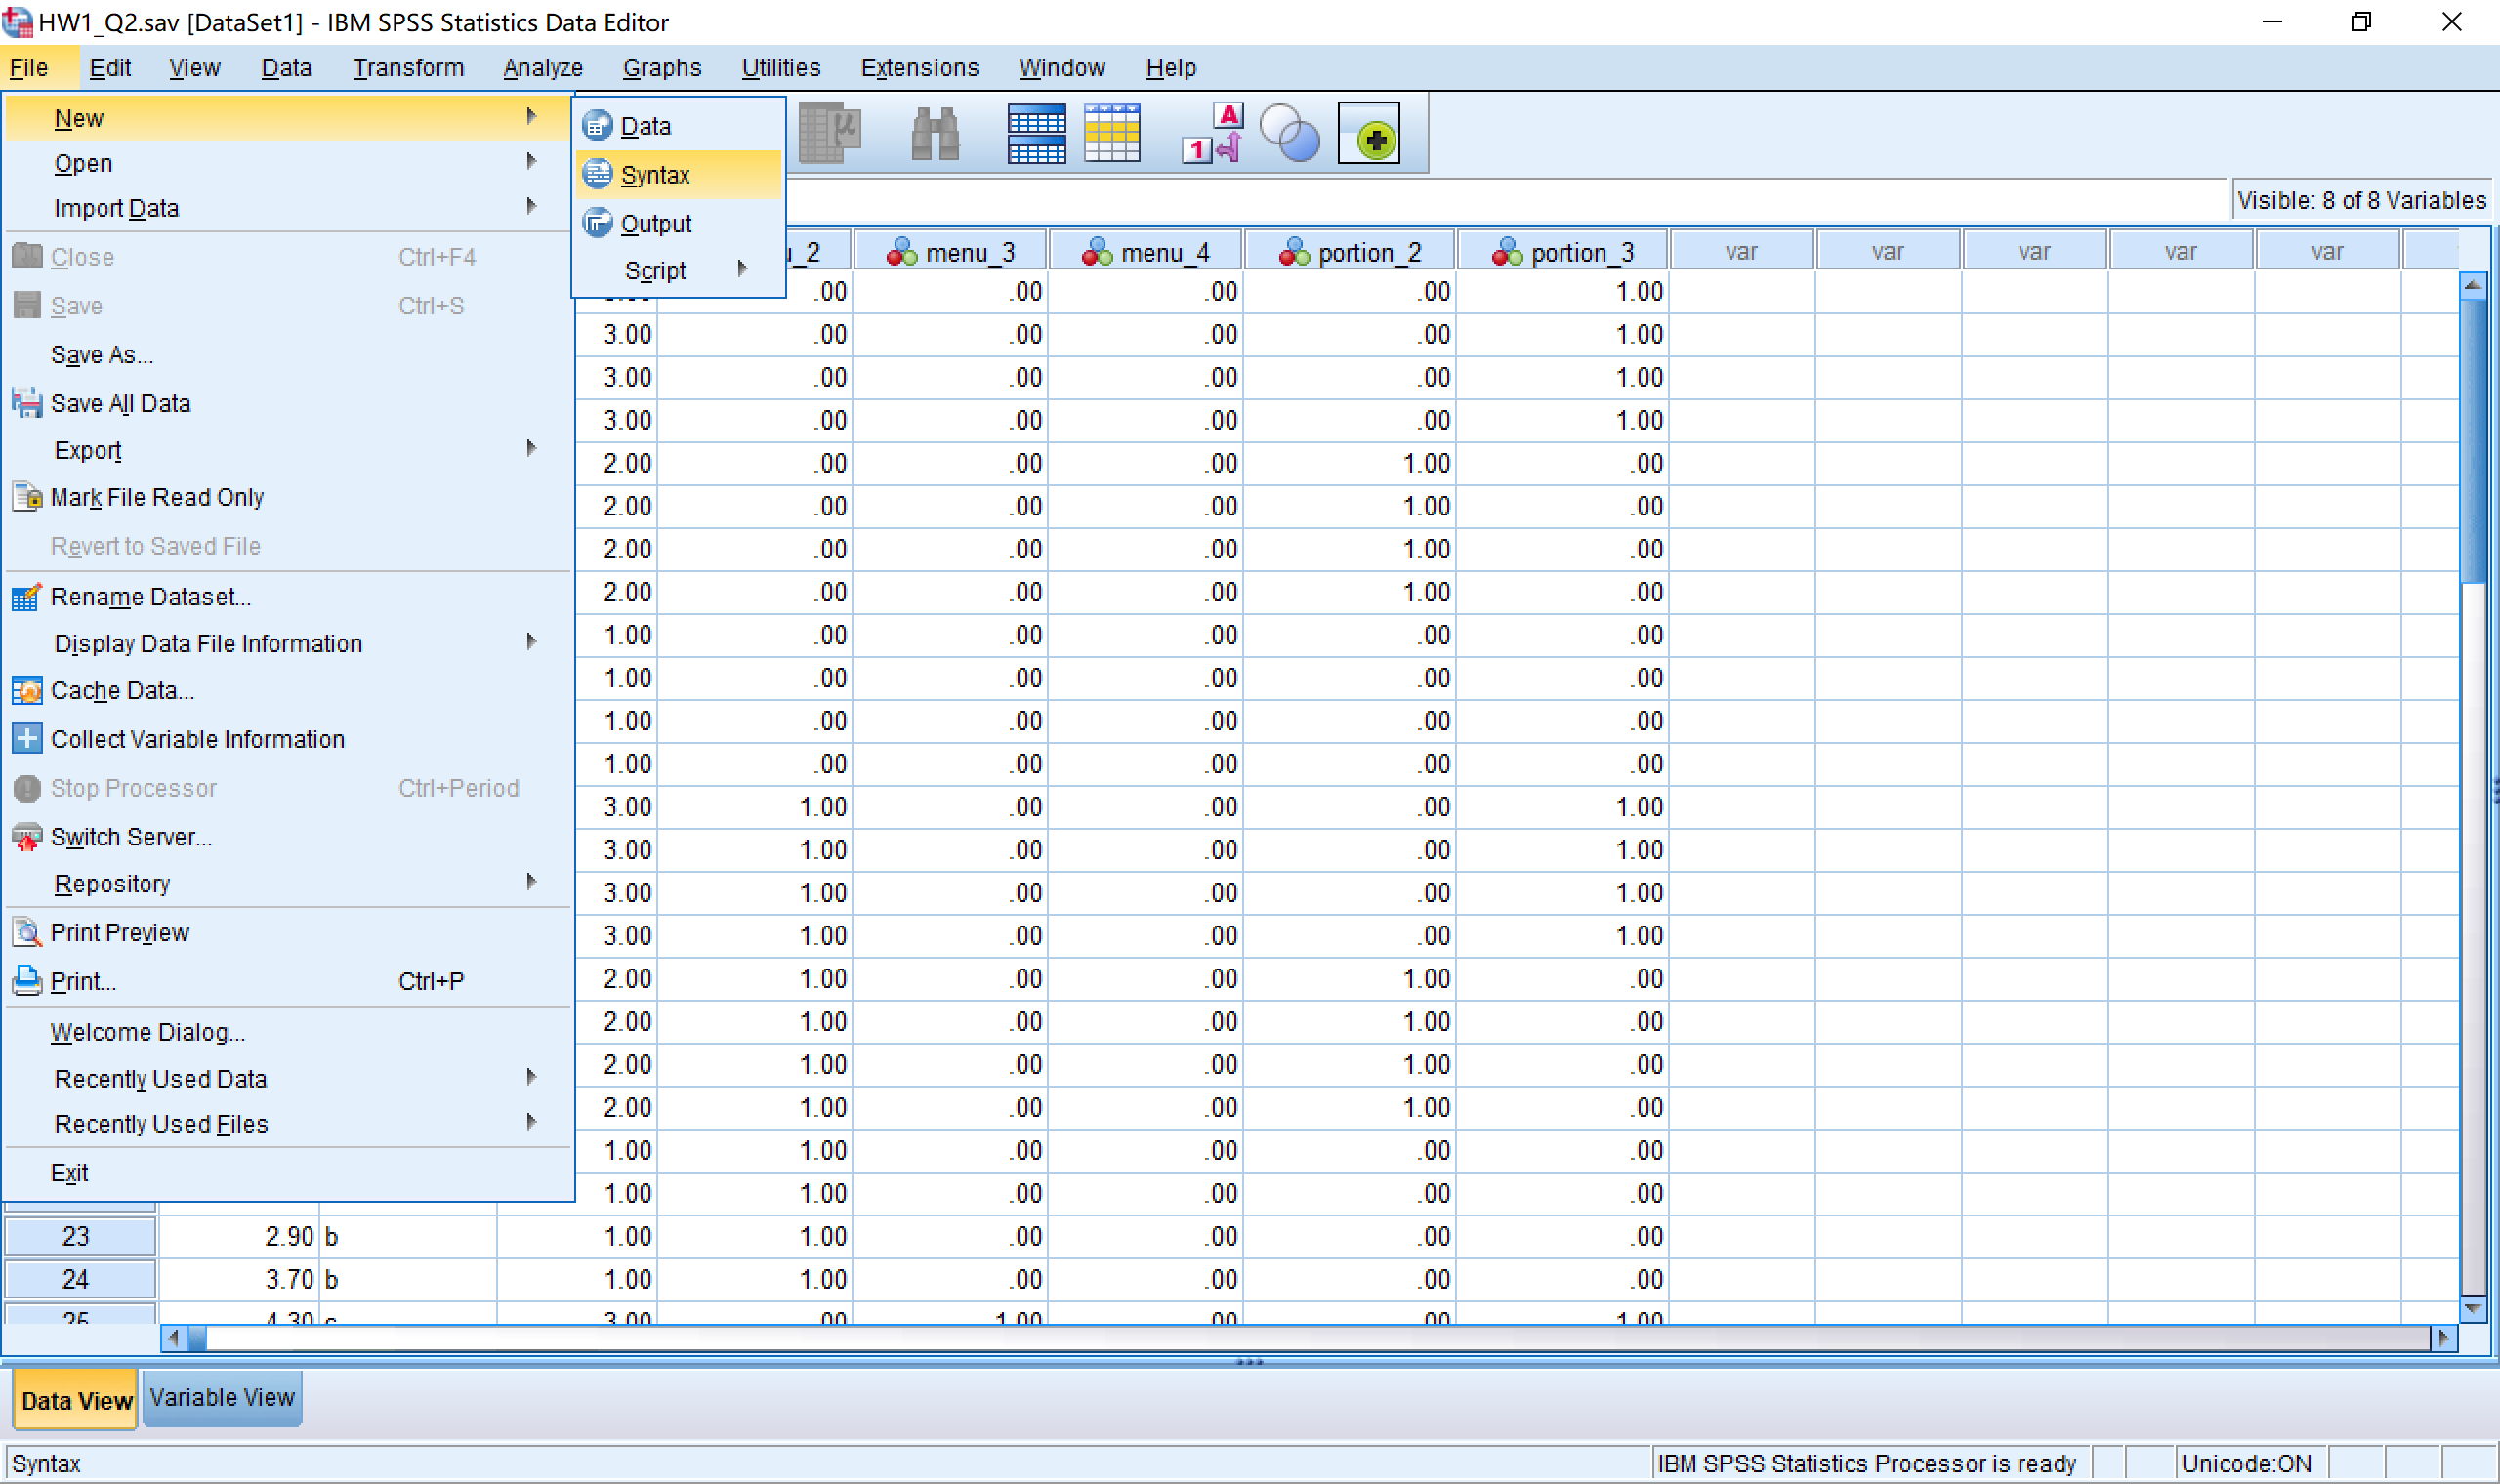Click the Split File toolbar icon
This screenshot has width=2500, height=1484.
click(1036, 133)
